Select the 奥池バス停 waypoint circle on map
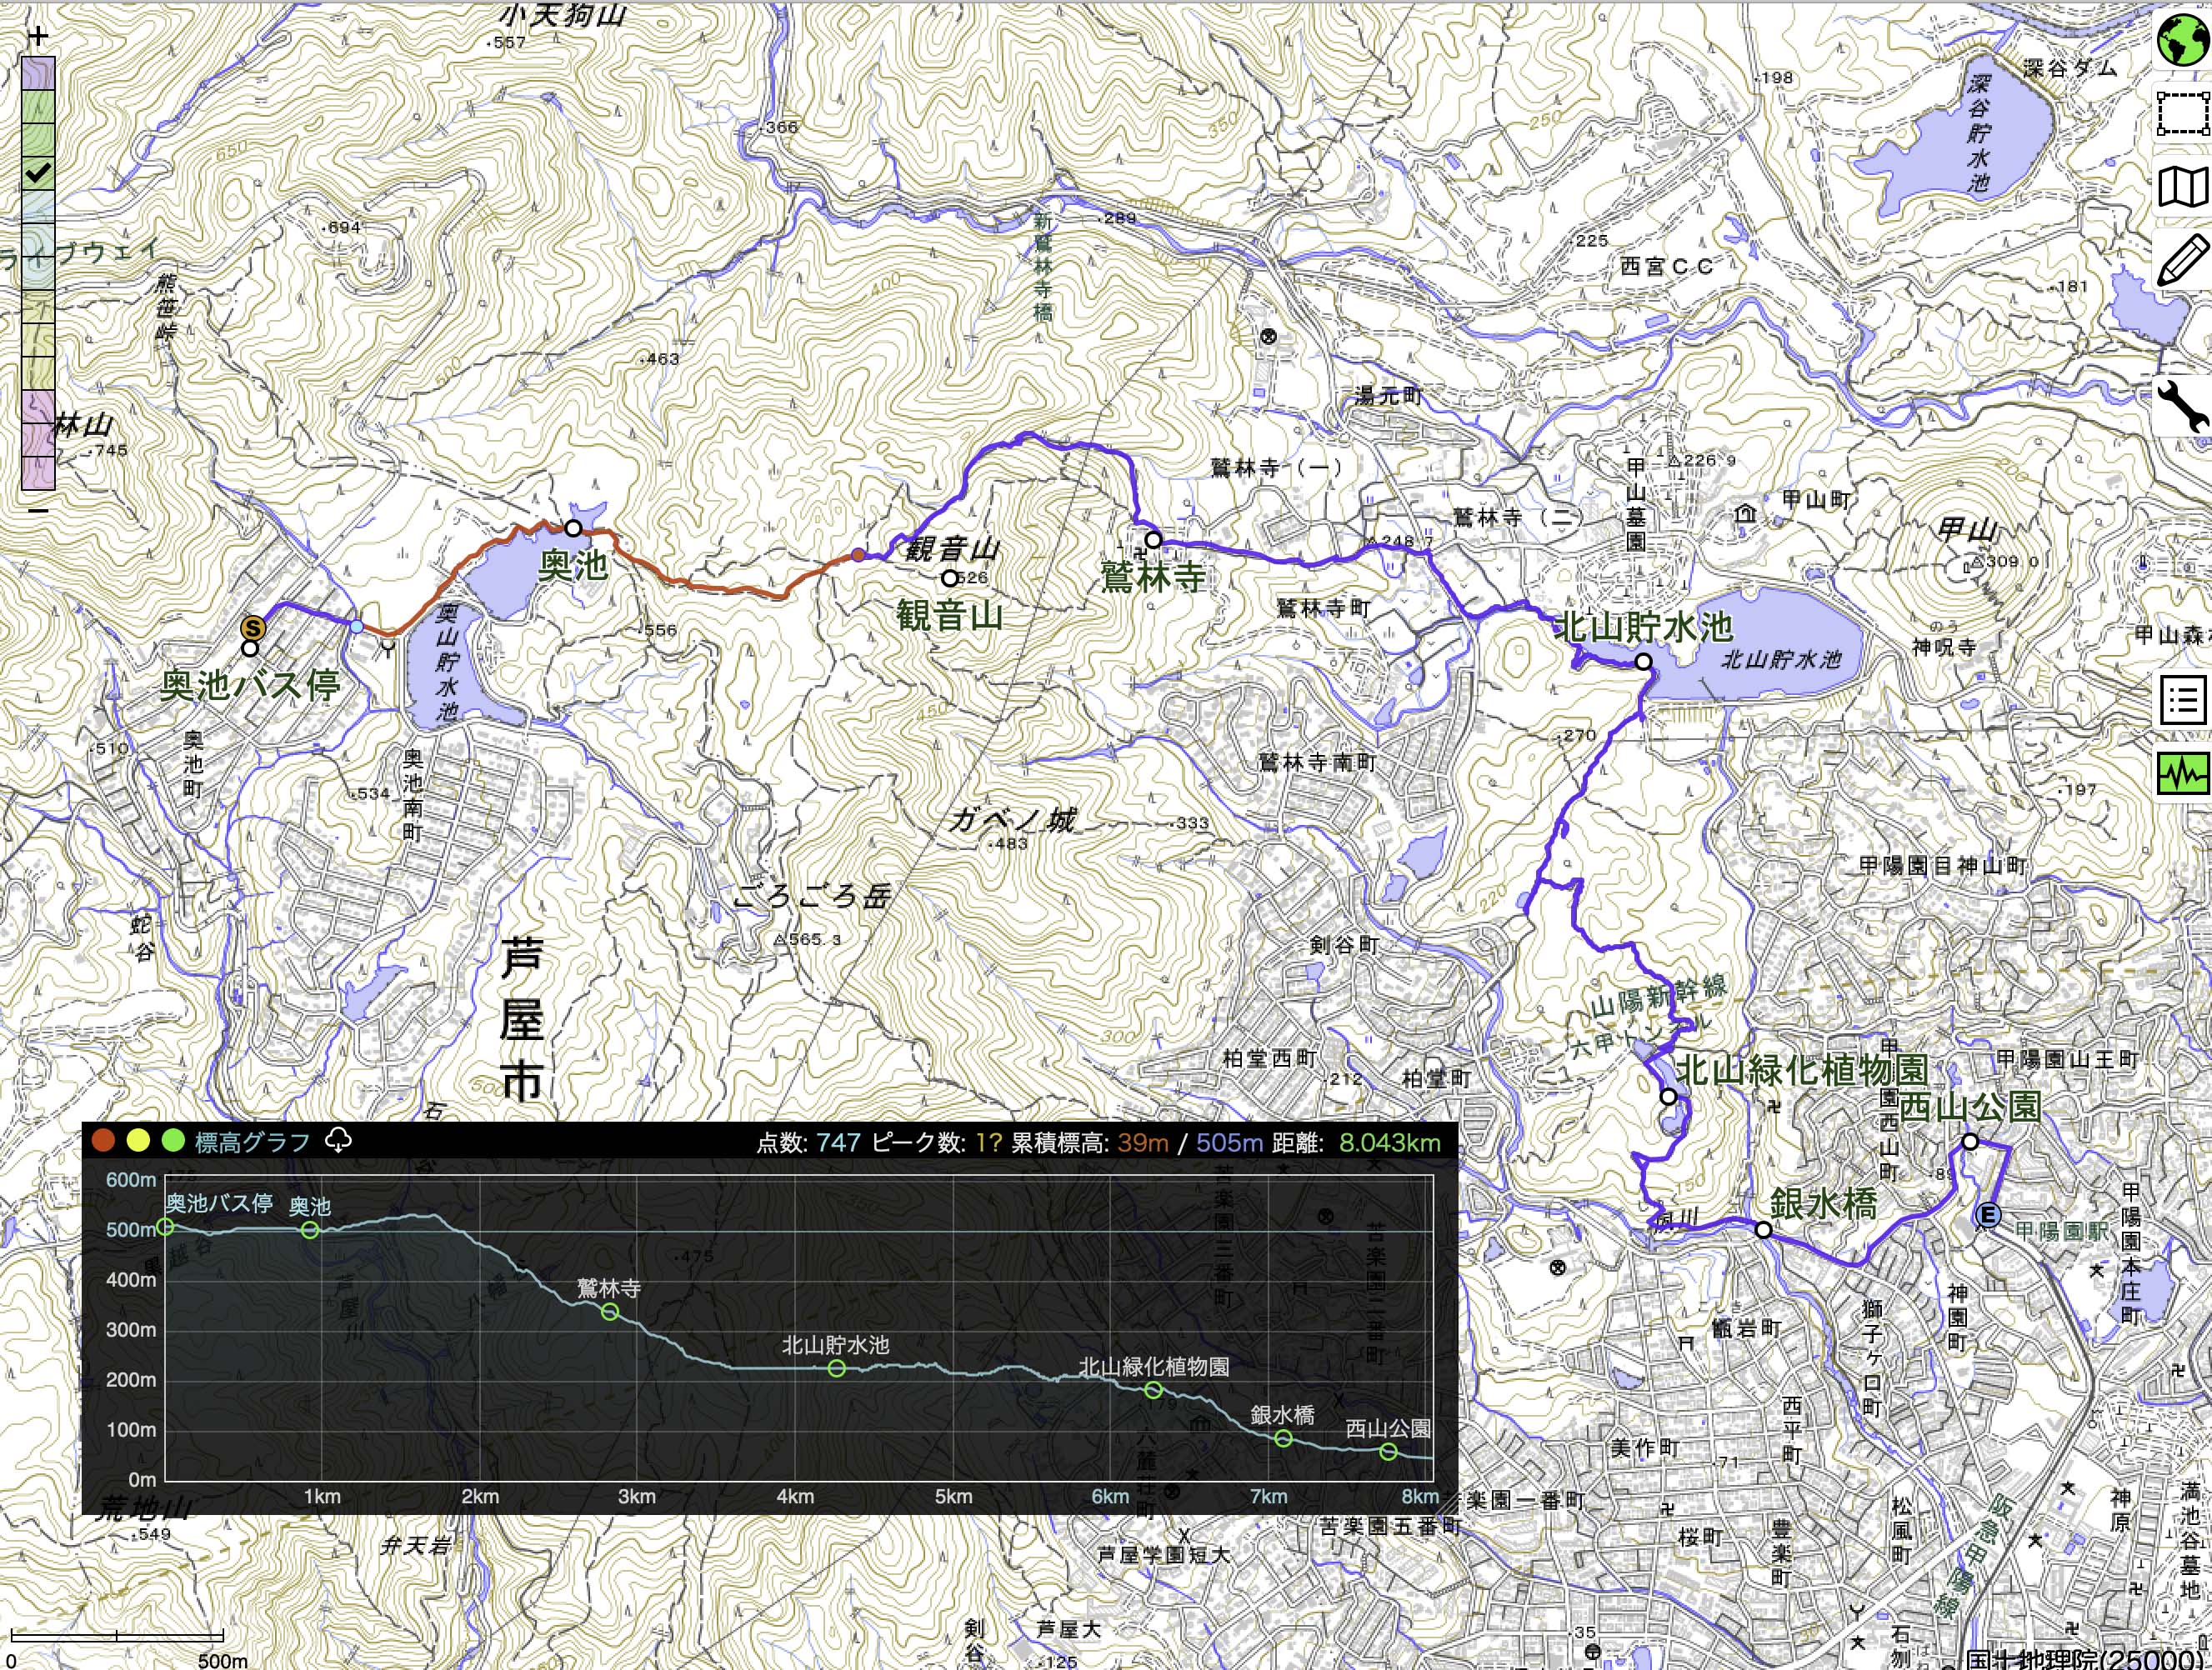 (x=250, y=648)
